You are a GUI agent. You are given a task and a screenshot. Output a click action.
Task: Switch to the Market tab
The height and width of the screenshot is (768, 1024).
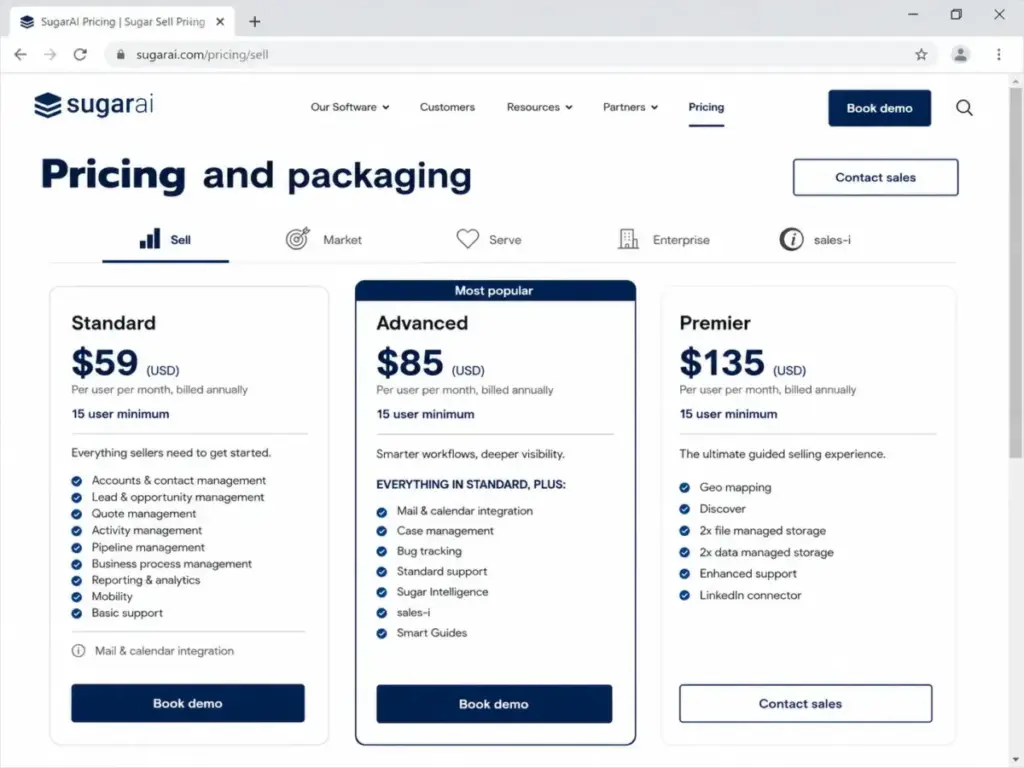tap(324, 240)
